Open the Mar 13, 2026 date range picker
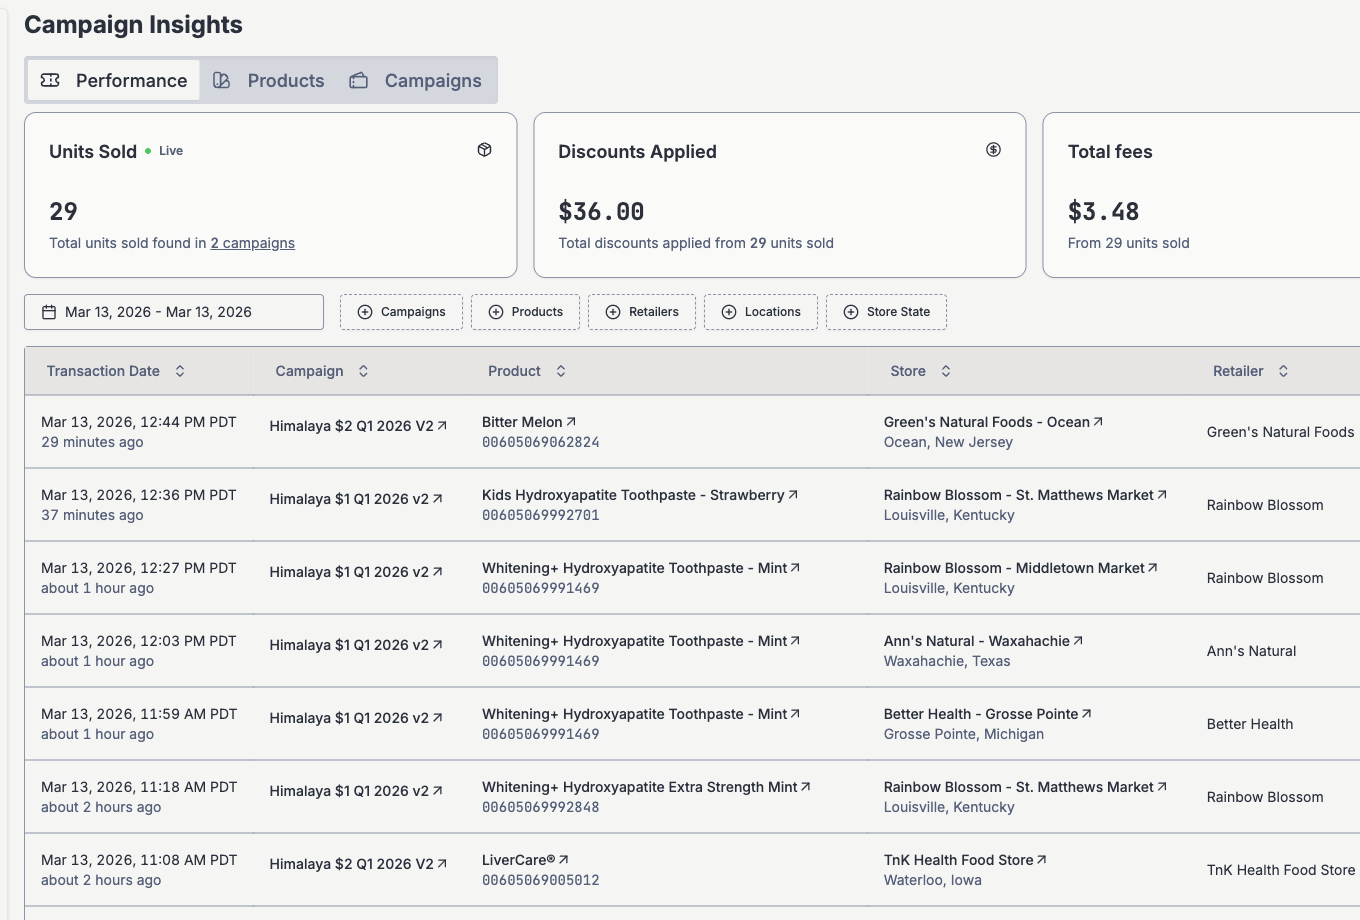Viewport: 1360px width, 920px height. coord(174,312)
